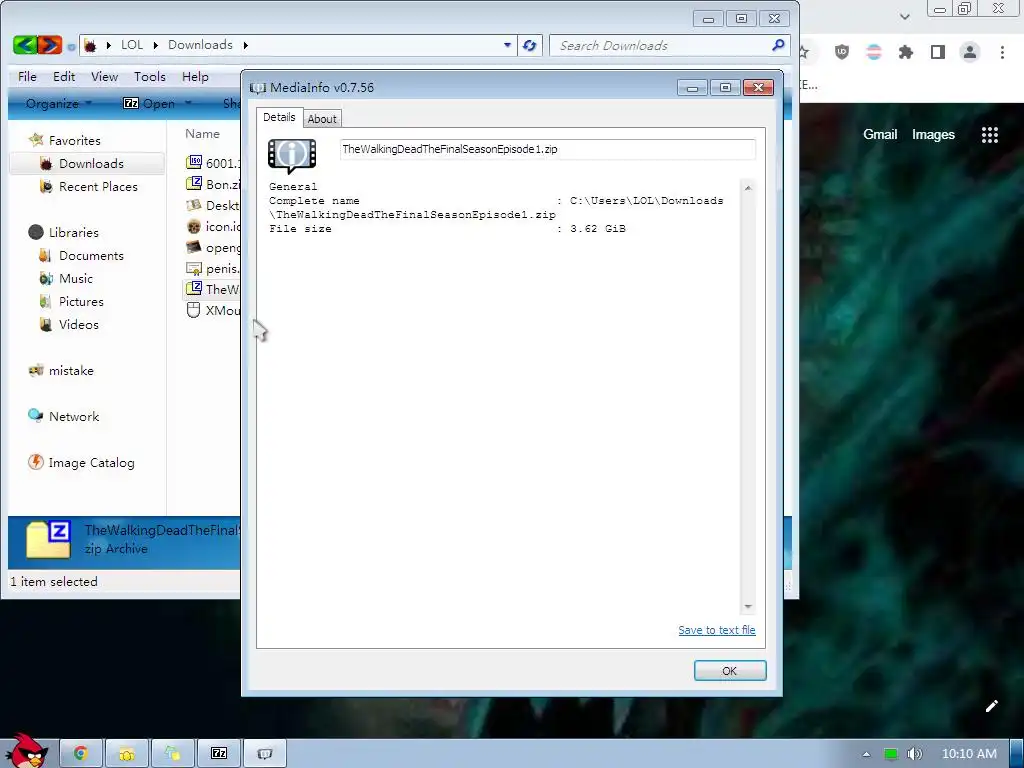Open the Edit menu in Explorer
The image size is (1024, 768).
(64, 76)
